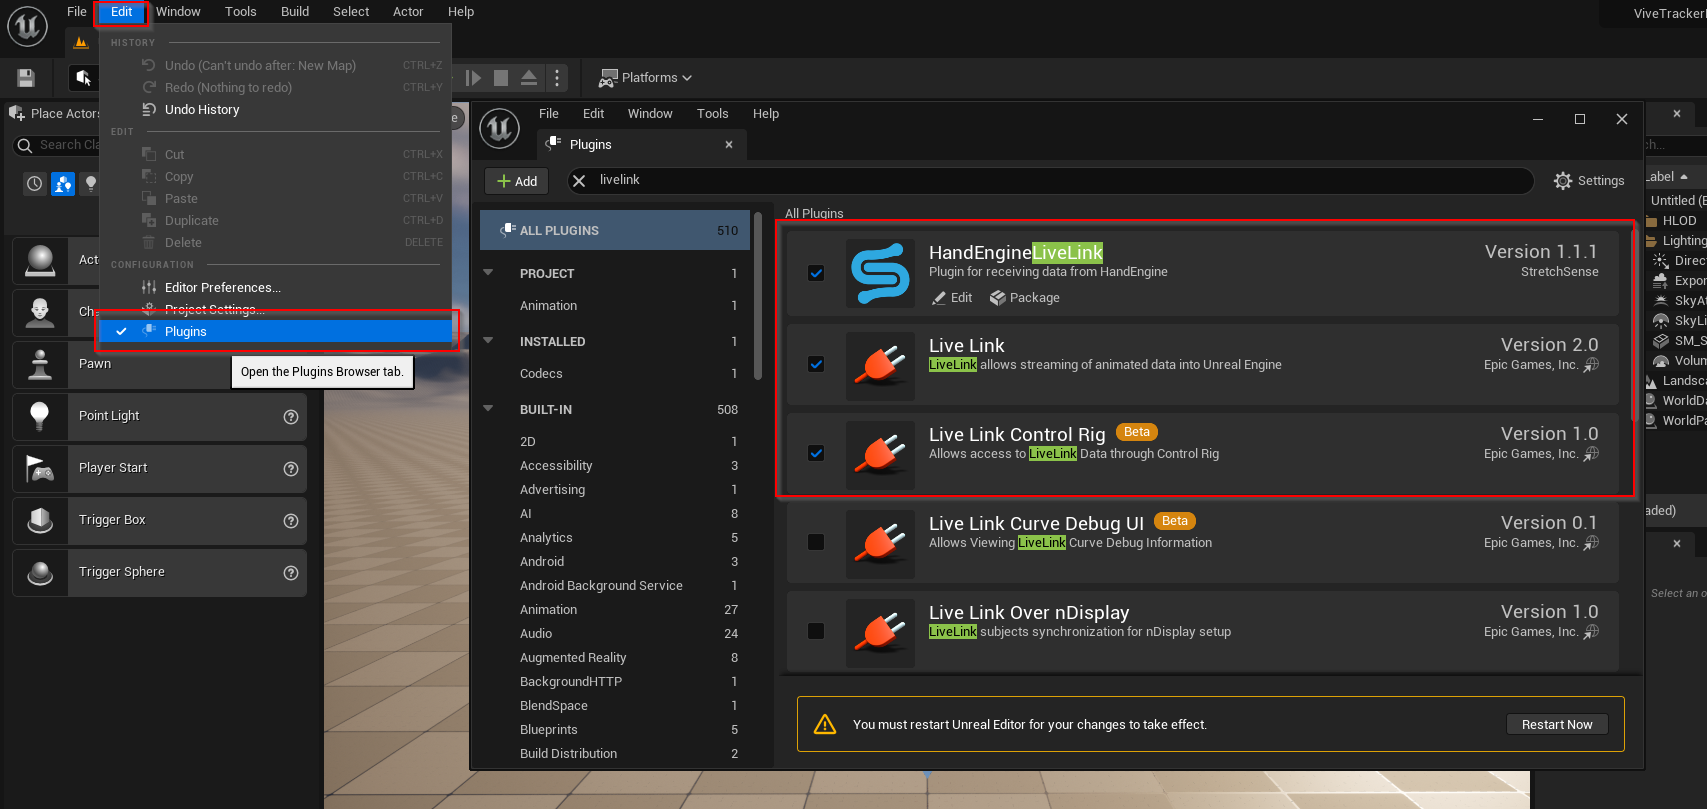
Task: Click the Player Start help icon
Action: tap(291, 469)
